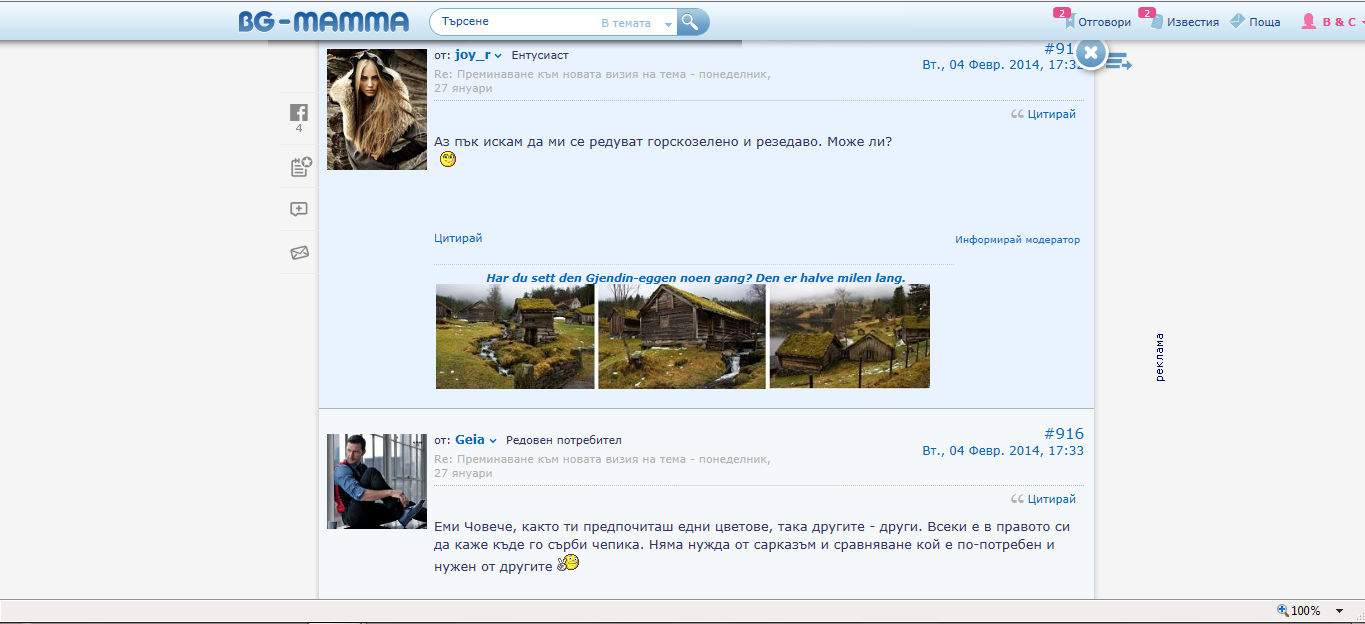This screenshot has width=1365, height=624.
Task: Click the list-with-arrow icon beside post number
Action: [1119, 62]
